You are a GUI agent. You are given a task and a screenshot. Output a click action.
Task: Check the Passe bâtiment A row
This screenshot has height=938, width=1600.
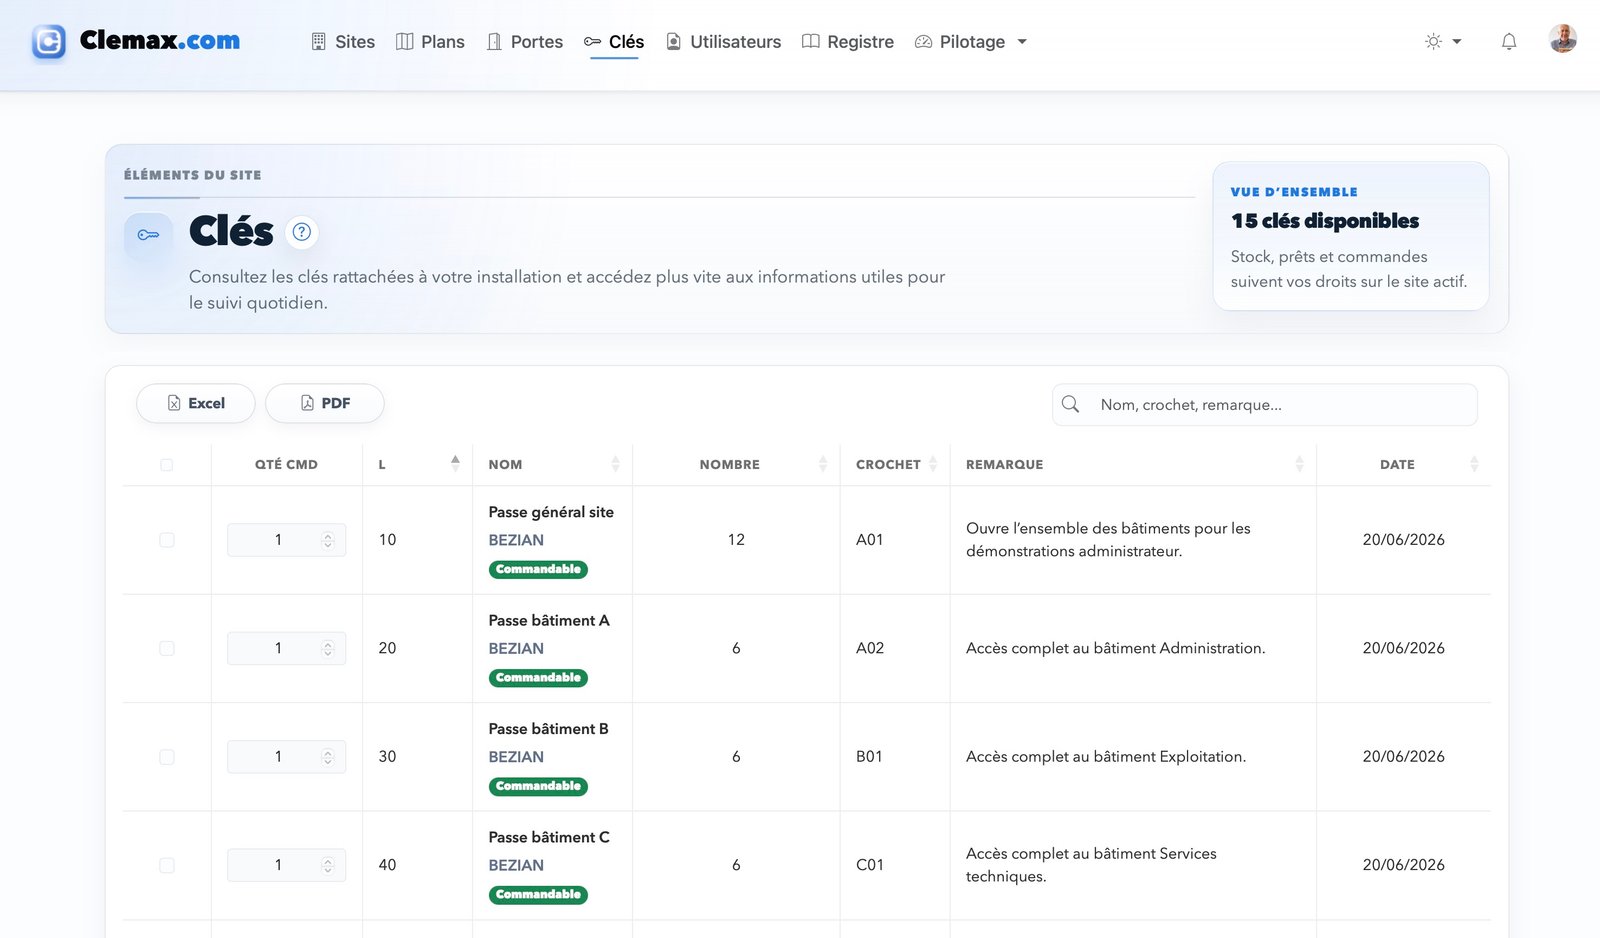pos(167,649)
